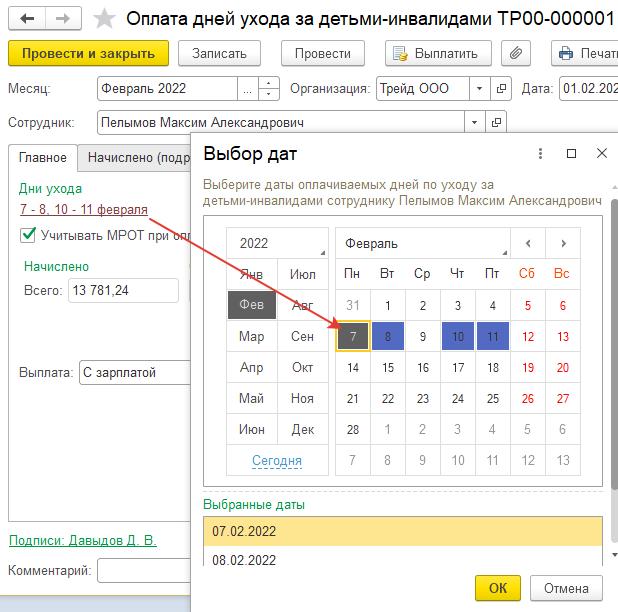The image size is (618, 612).
Task: Select Saturday February 19 in calendar
Action: coord(528,367)
